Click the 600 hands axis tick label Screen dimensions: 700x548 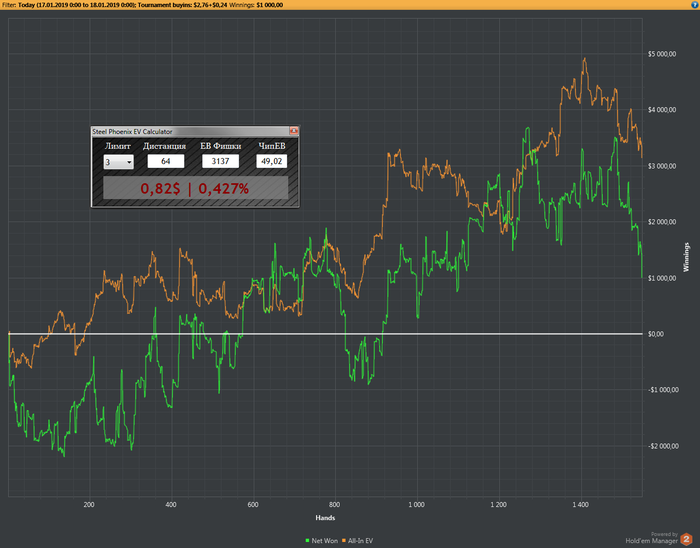click(x=253, y=504)
